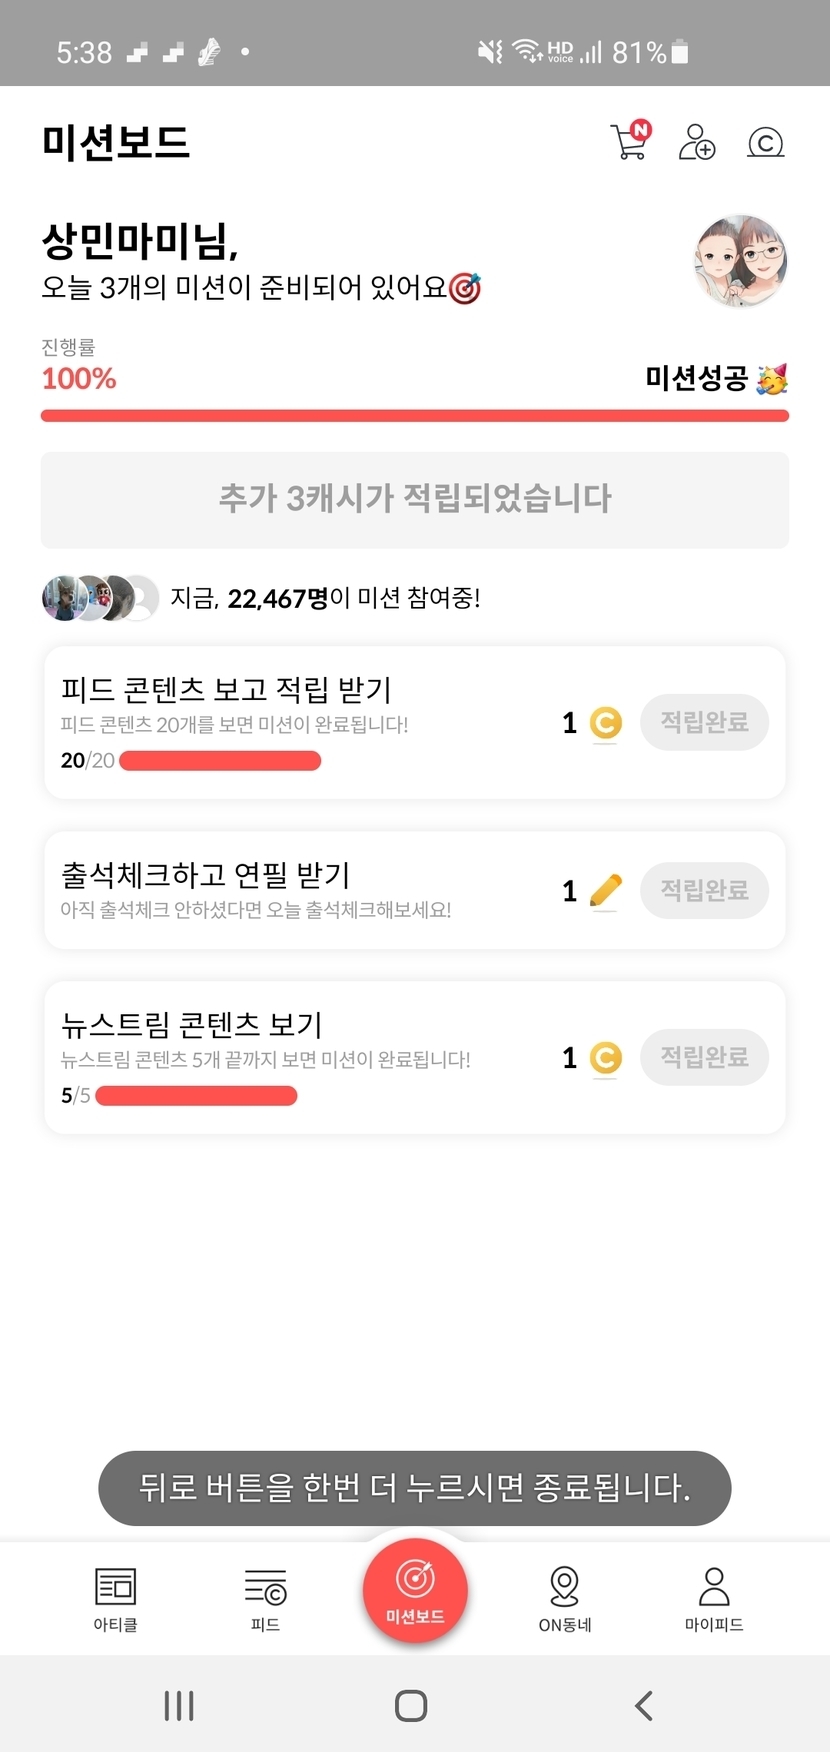This screenshot has width=830, height=1752.
Task: Go to the 마이피드 tab
Action: pos(714,1598)
